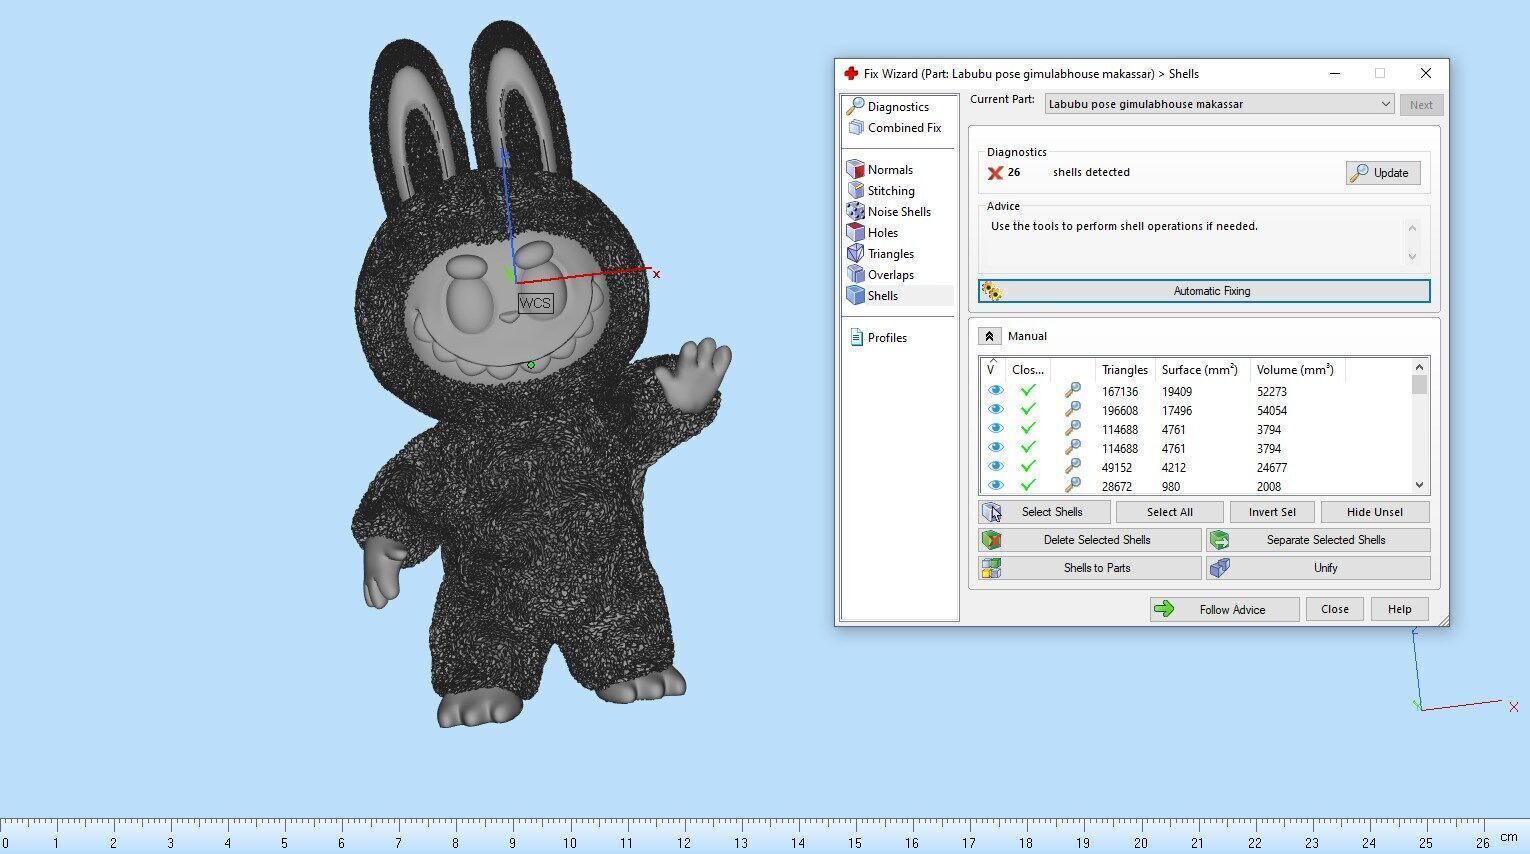Image resolution: width=1530 pixels, height=854 pixels.
Task: Click the volume value 2008
Action: 1268,487
